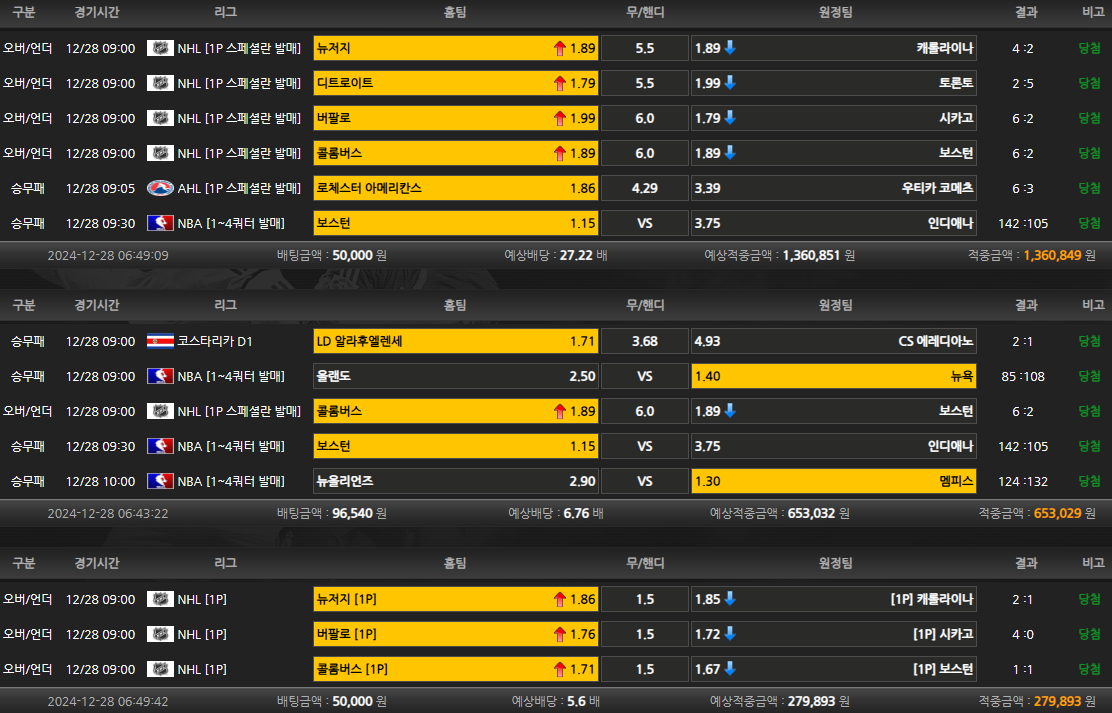Click the 1 :1 result score
The width and height of the screenshot is (1112, 713).
click(1023, 669)
